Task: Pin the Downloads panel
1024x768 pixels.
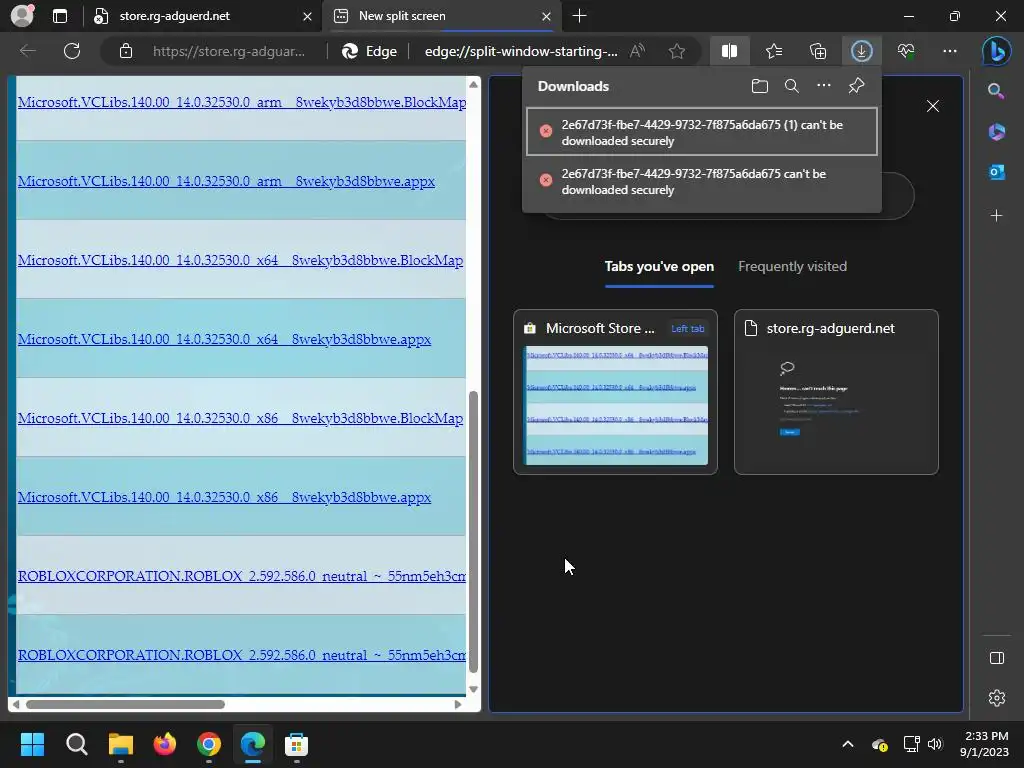Action: pos(856,86)
